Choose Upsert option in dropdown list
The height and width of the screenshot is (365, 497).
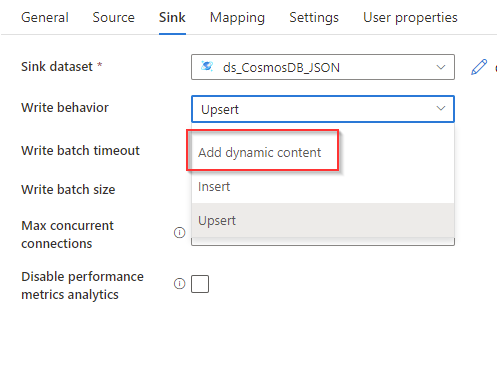323,220
